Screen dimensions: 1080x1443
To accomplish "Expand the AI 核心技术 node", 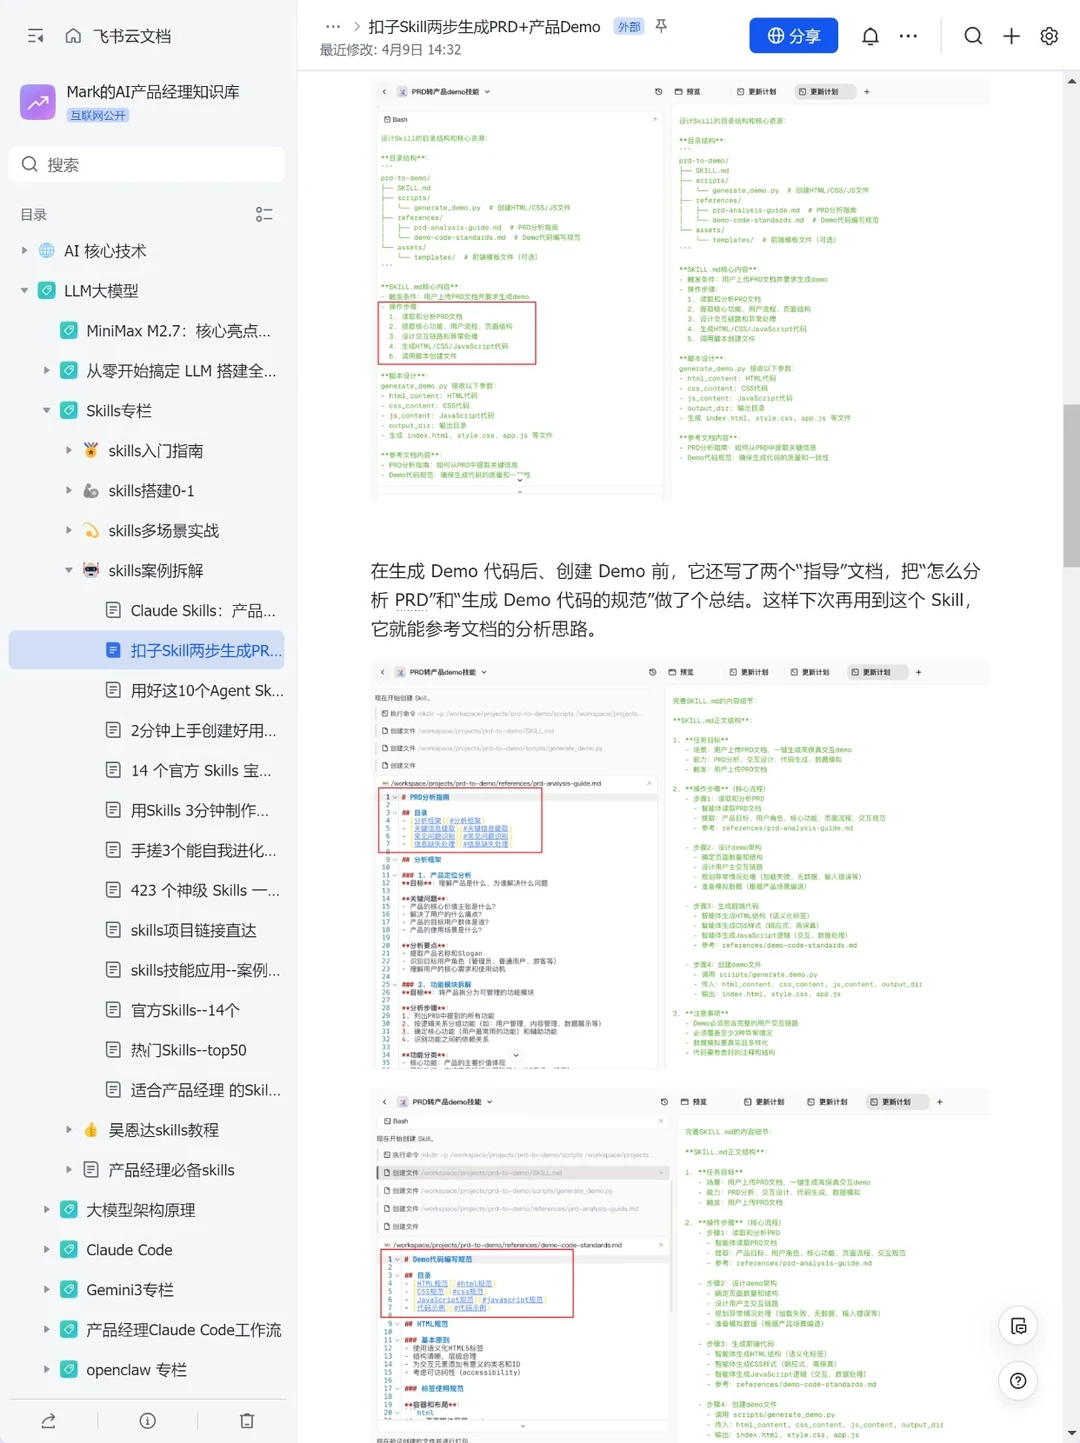I will (24, 251).
